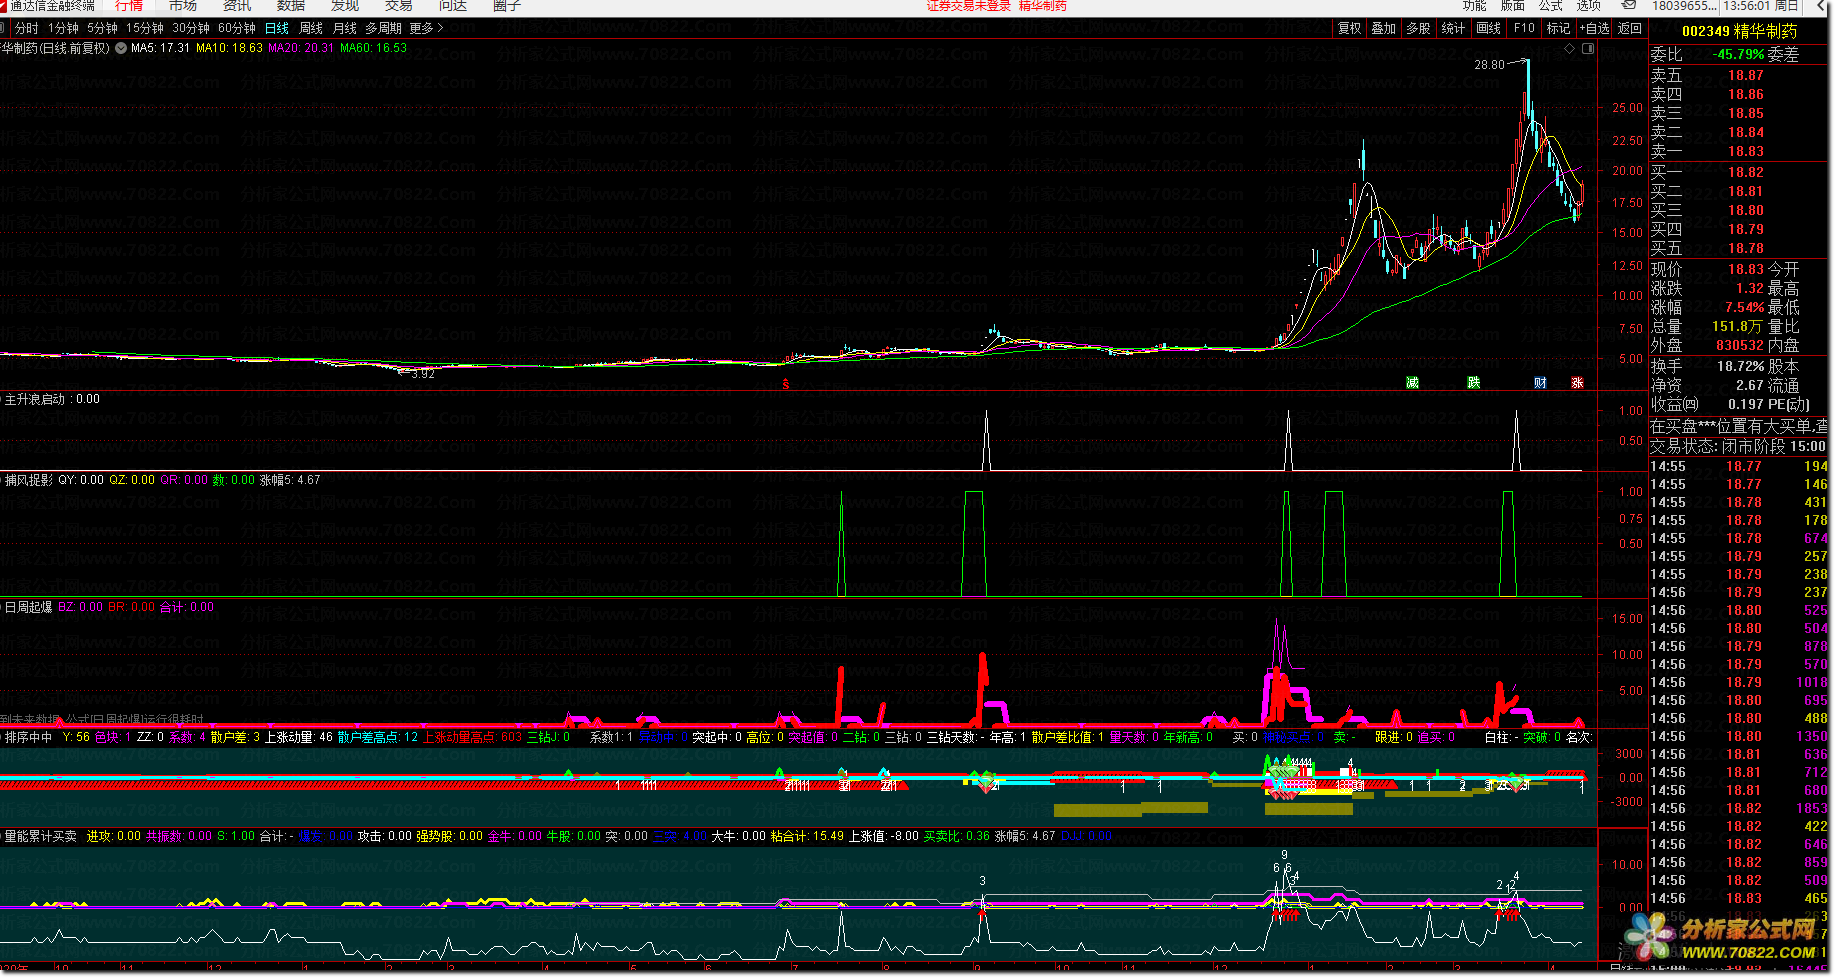Click the red 涨 marker on the chart
This screenshot has width=1836, height=978.
1577,383
